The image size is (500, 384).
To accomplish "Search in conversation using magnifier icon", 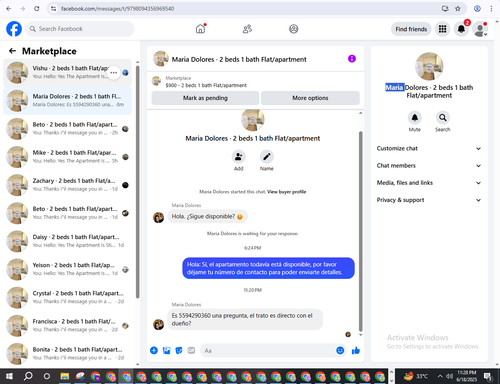I will click(443, 118).
